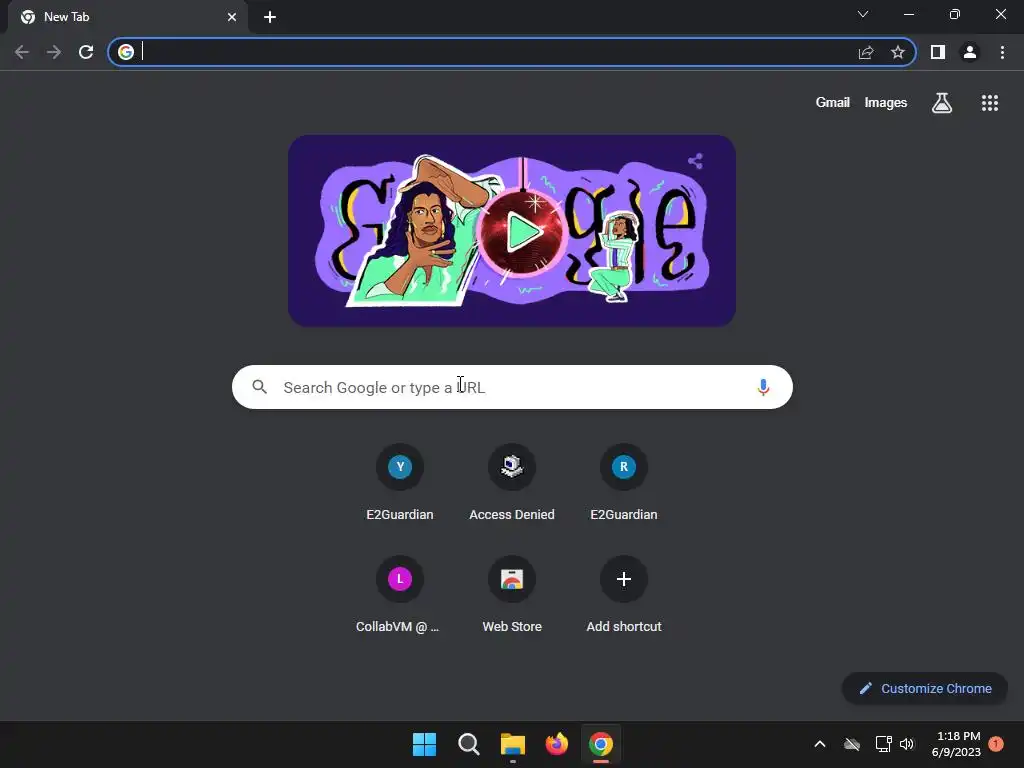Select the New Tab tab
The width and height of the screenshot is (1024, 768).
point(127,17)
